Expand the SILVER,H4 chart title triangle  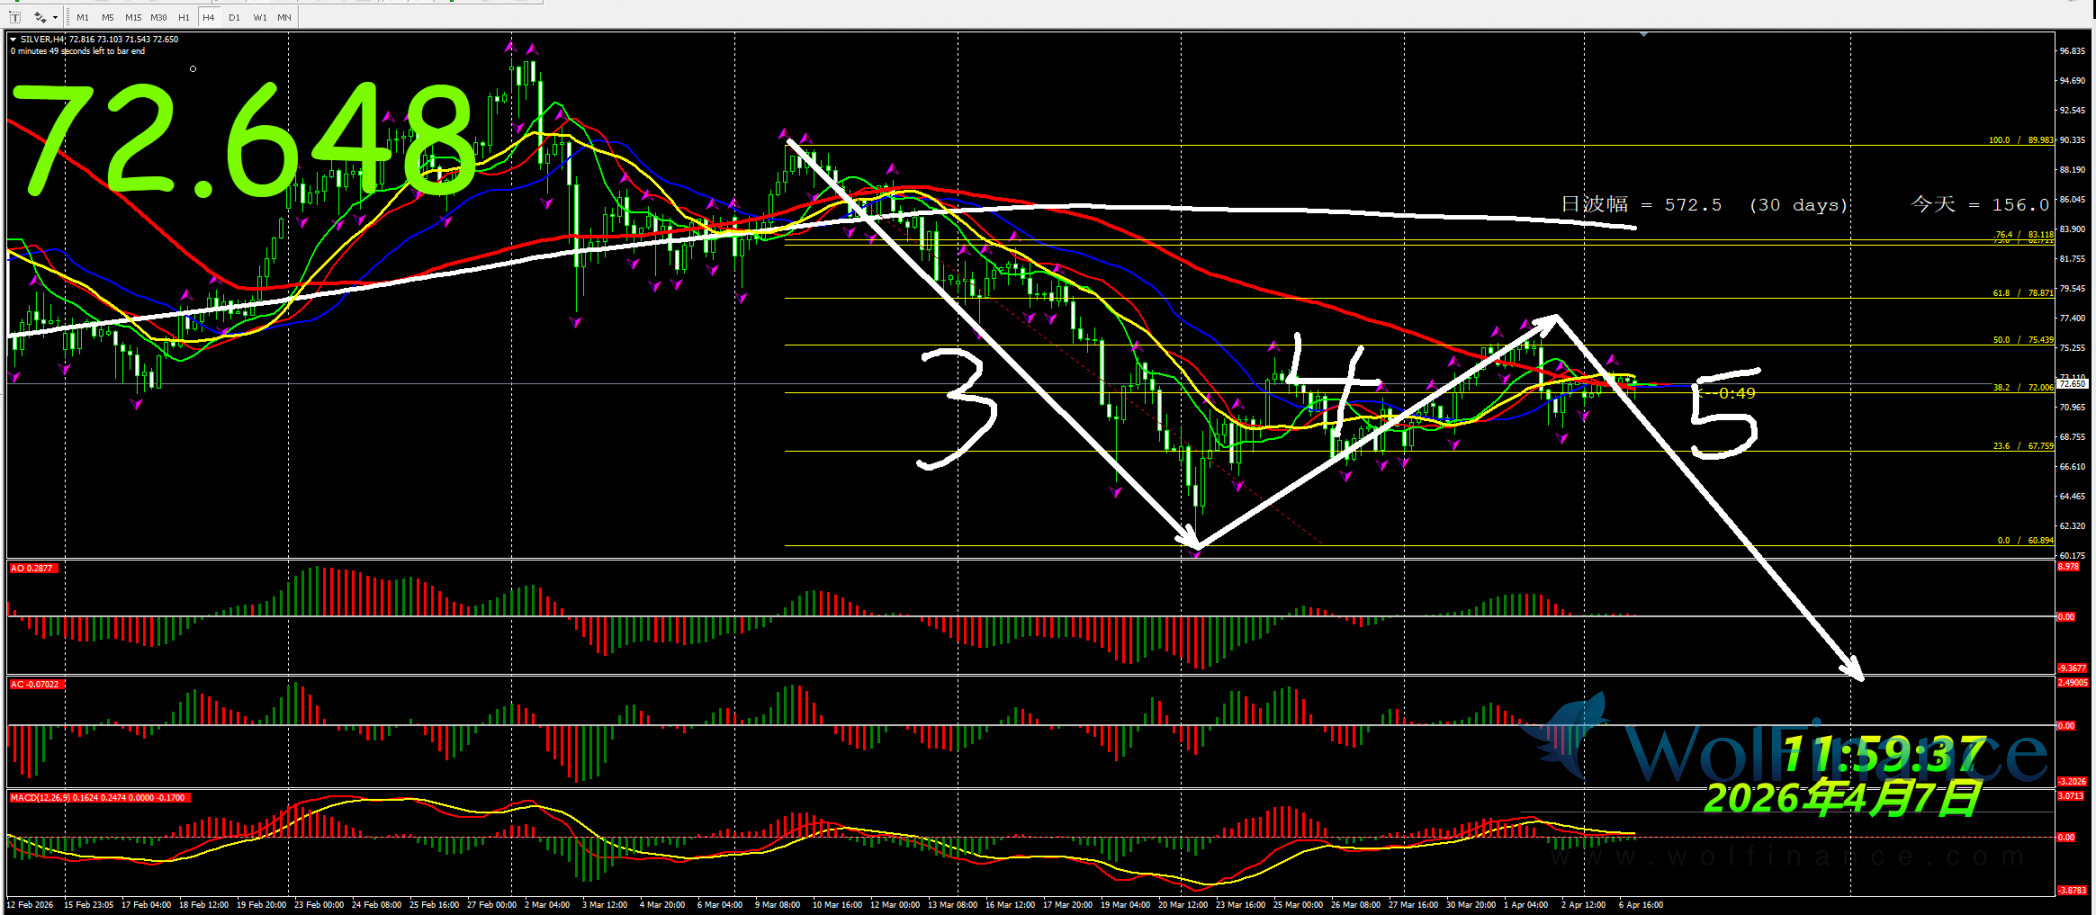[x=13, y=40]
